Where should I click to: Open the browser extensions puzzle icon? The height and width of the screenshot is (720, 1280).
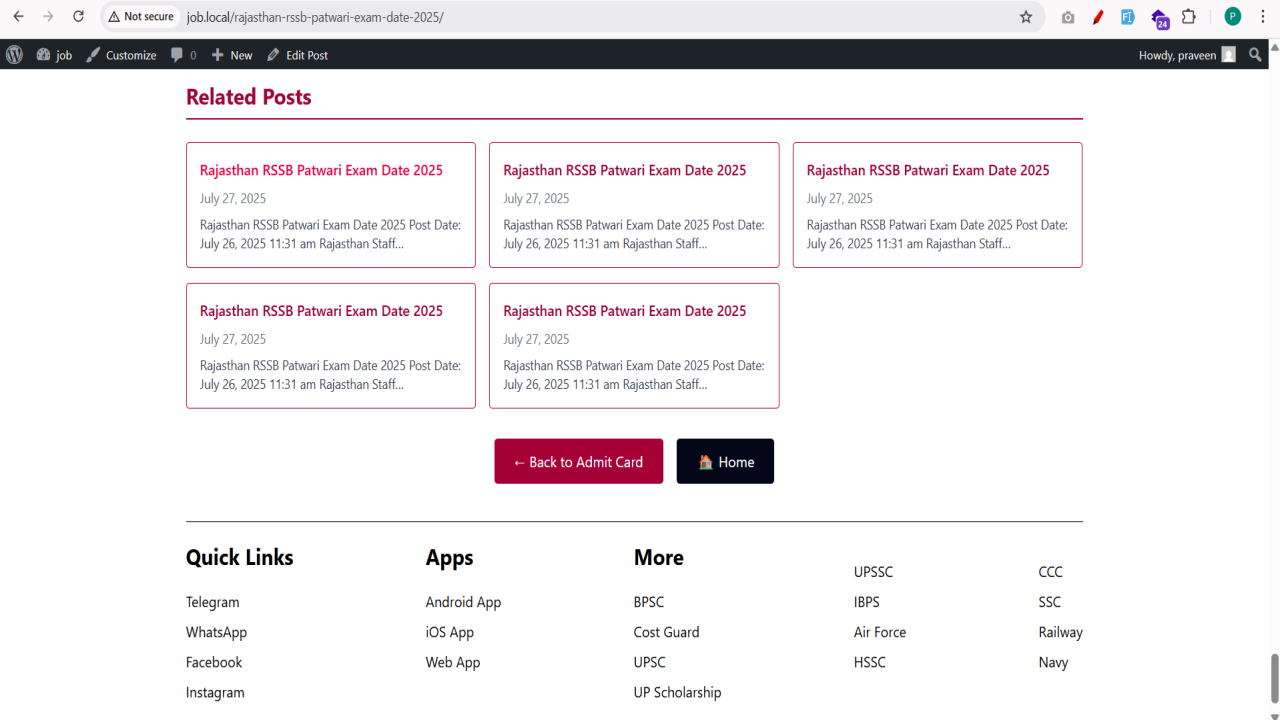[1189, 17]
